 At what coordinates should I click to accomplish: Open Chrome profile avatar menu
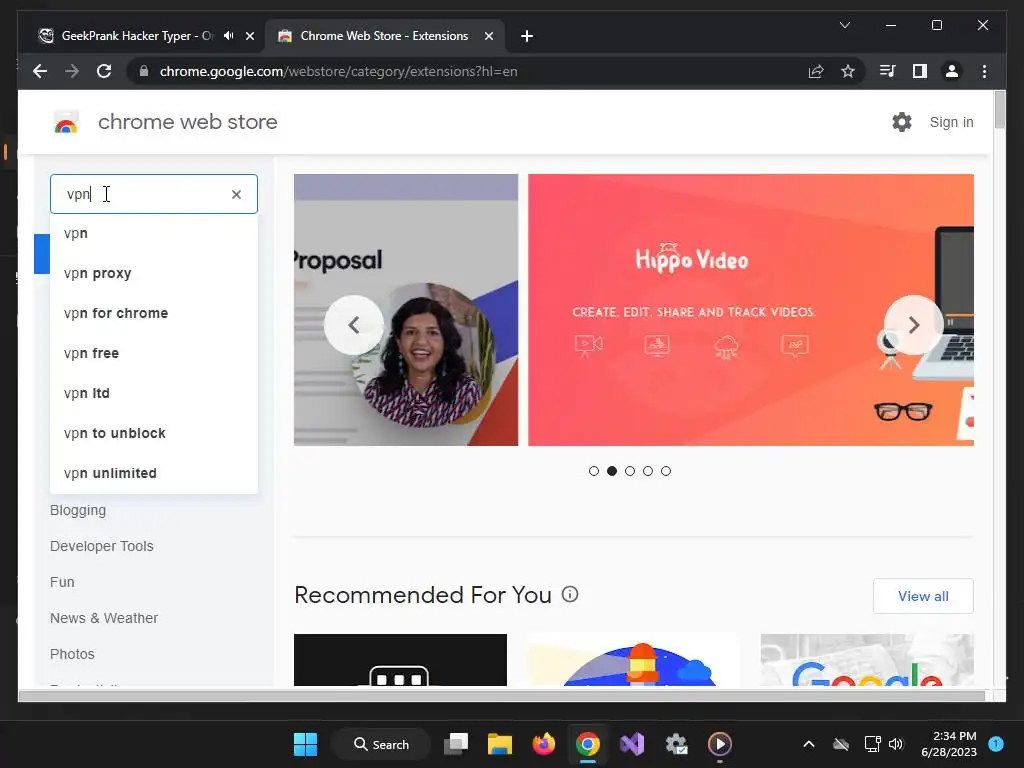pos(952,71)
